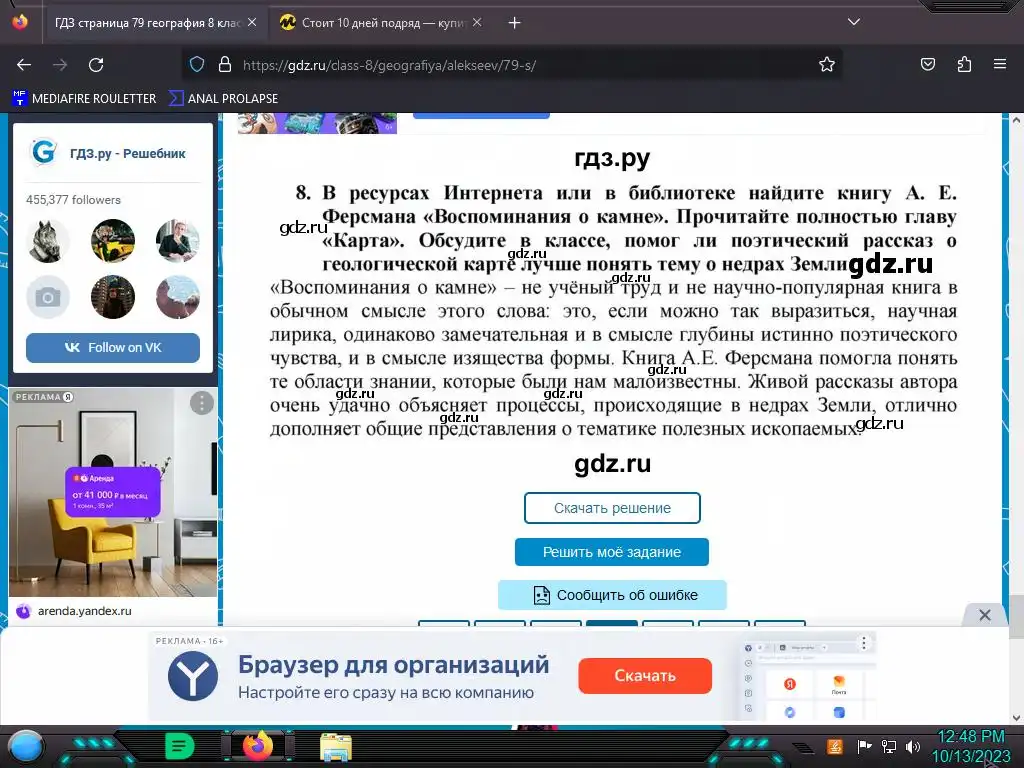Click Скачать in Yandex browser ad
The width and height of the screenshot is (1024, 768).
point(645,675)
